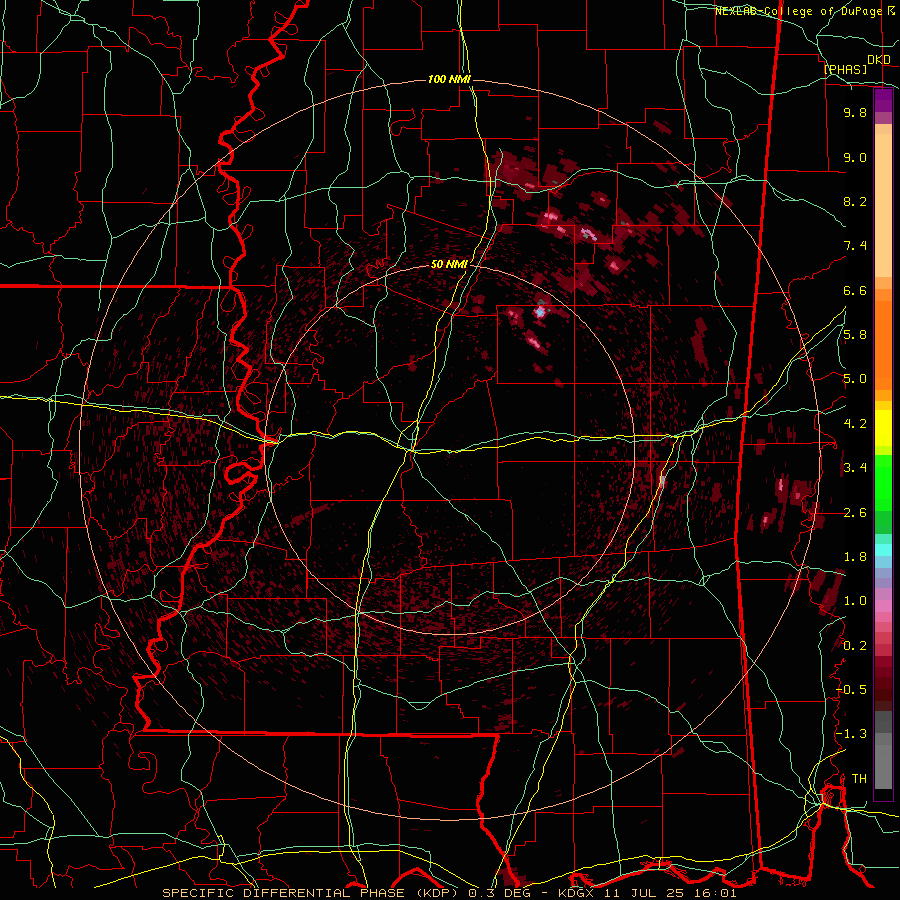Click the 50 NMI range ring label
The width and height of the screenshot is (900, 900).
click(449, 264)
